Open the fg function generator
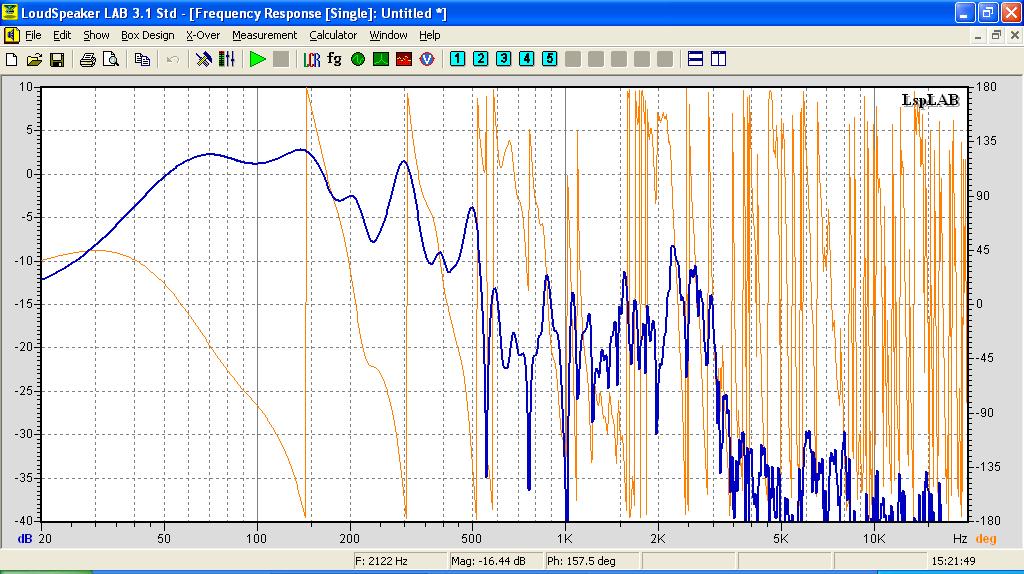This screenshot has width=1024, height=574. coord(334,59)
